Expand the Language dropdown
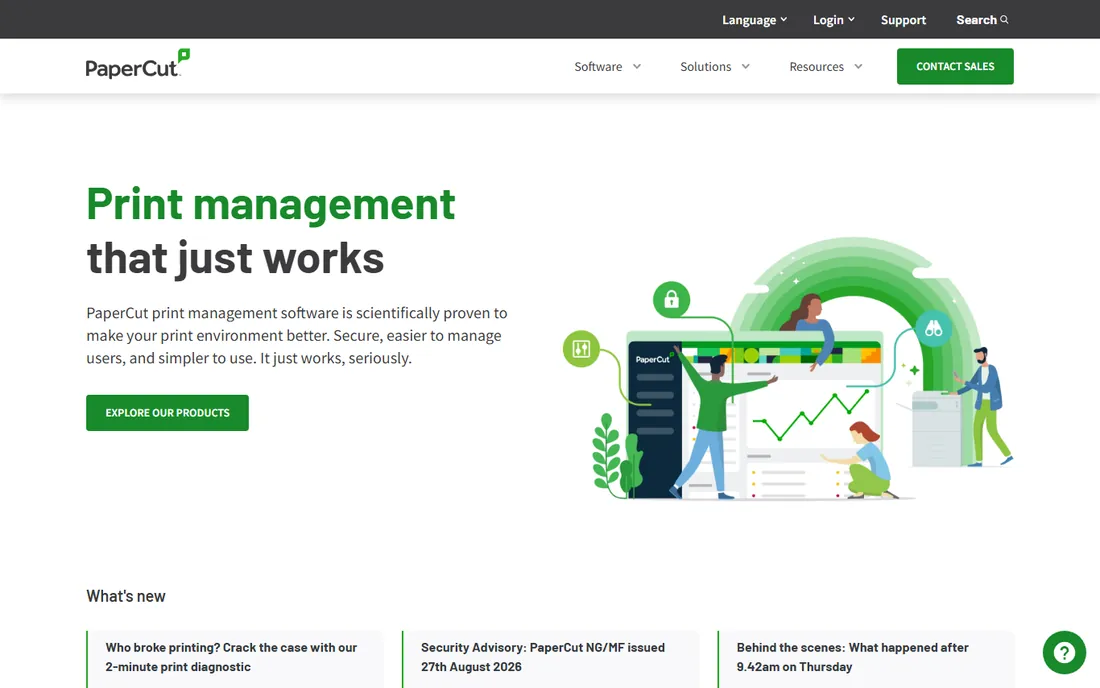 click(754, 20)
